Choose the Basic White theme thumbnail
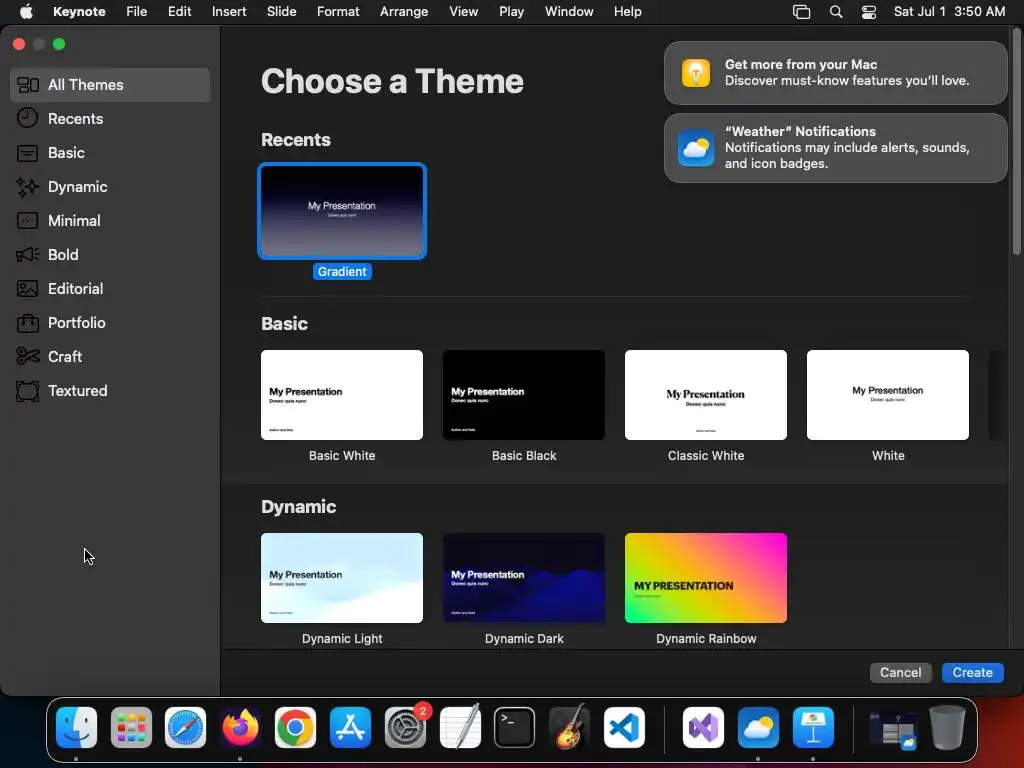The image size is (1024, 768). pos(342,395)
